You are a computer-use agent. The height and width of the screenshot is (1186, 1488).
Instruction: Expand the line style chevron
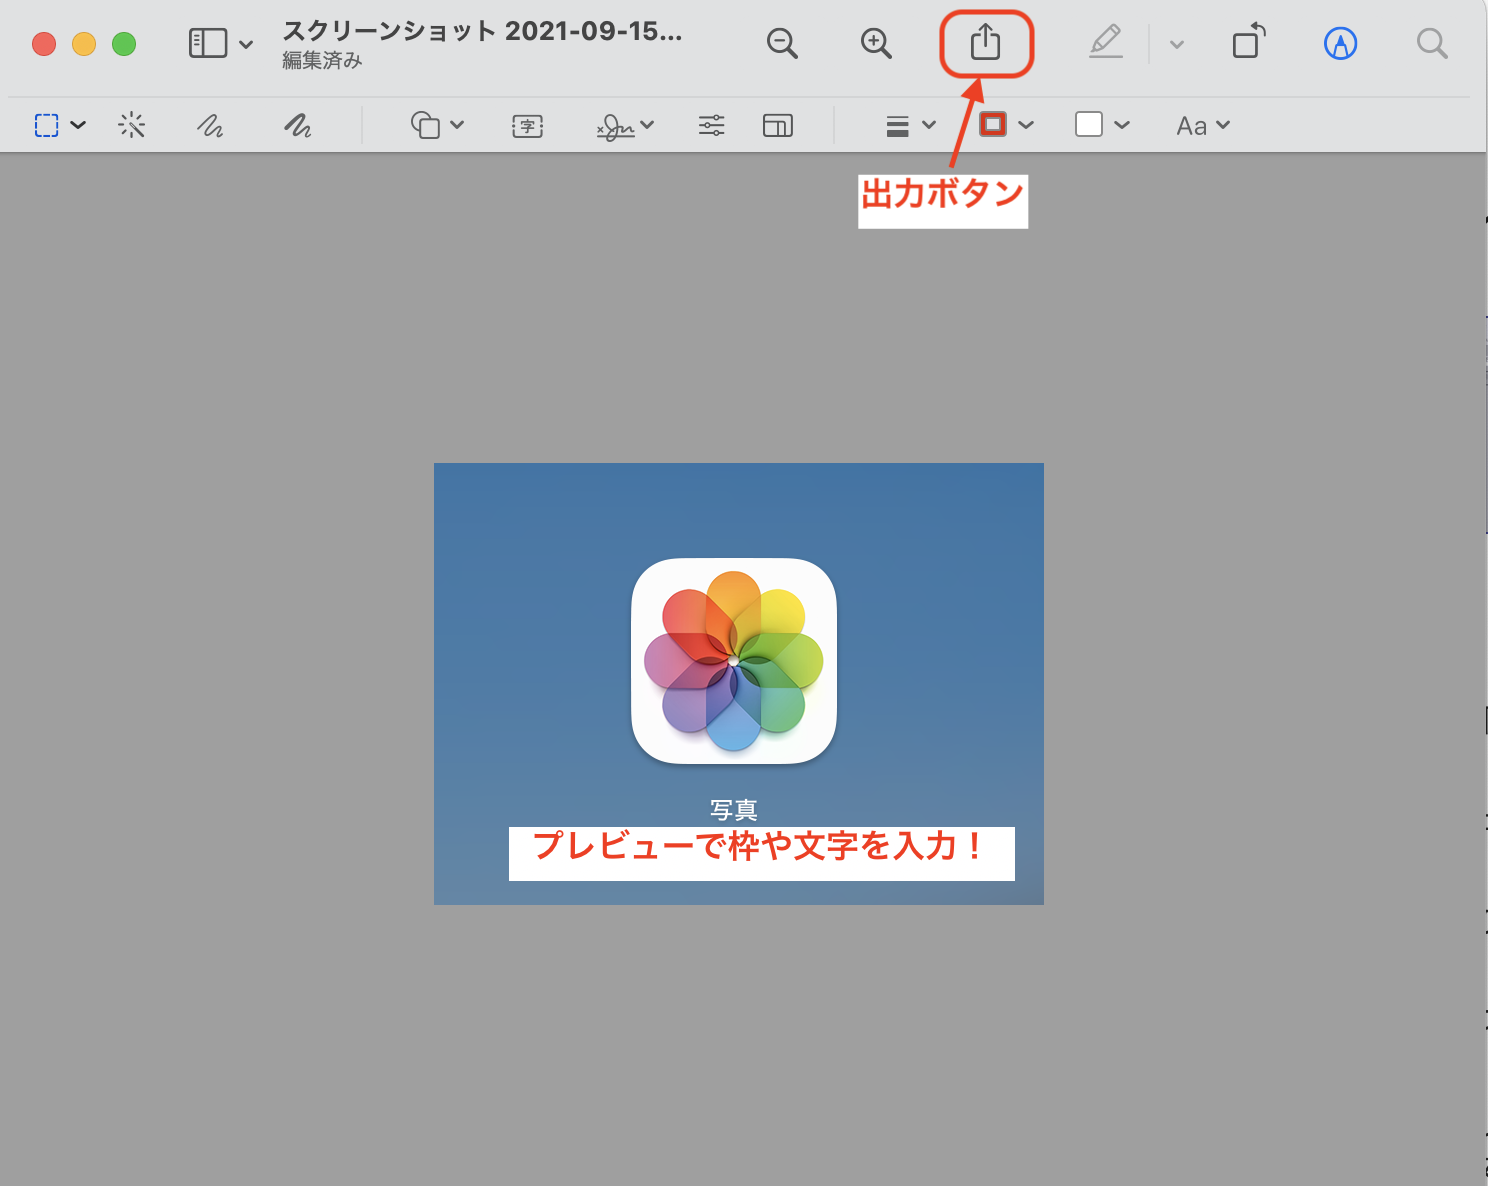tap(929, 125)
